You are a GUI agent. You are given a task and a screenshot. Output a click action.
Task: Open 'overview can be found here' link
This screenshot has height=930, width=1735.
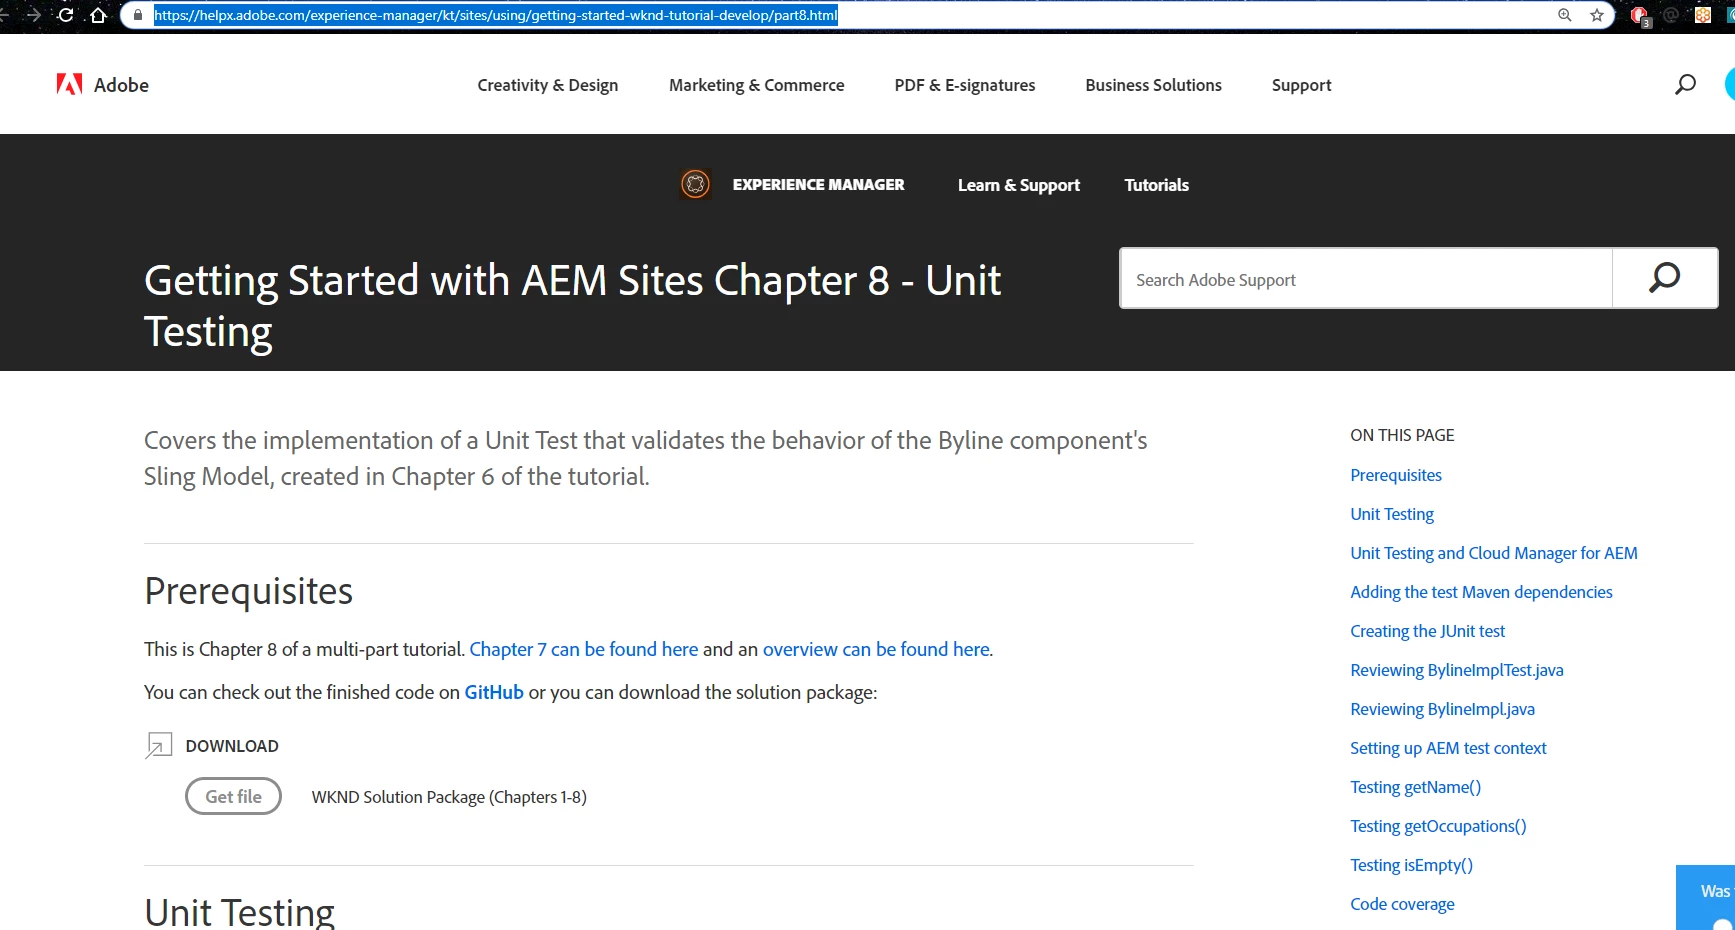click(x=876, y=649)
